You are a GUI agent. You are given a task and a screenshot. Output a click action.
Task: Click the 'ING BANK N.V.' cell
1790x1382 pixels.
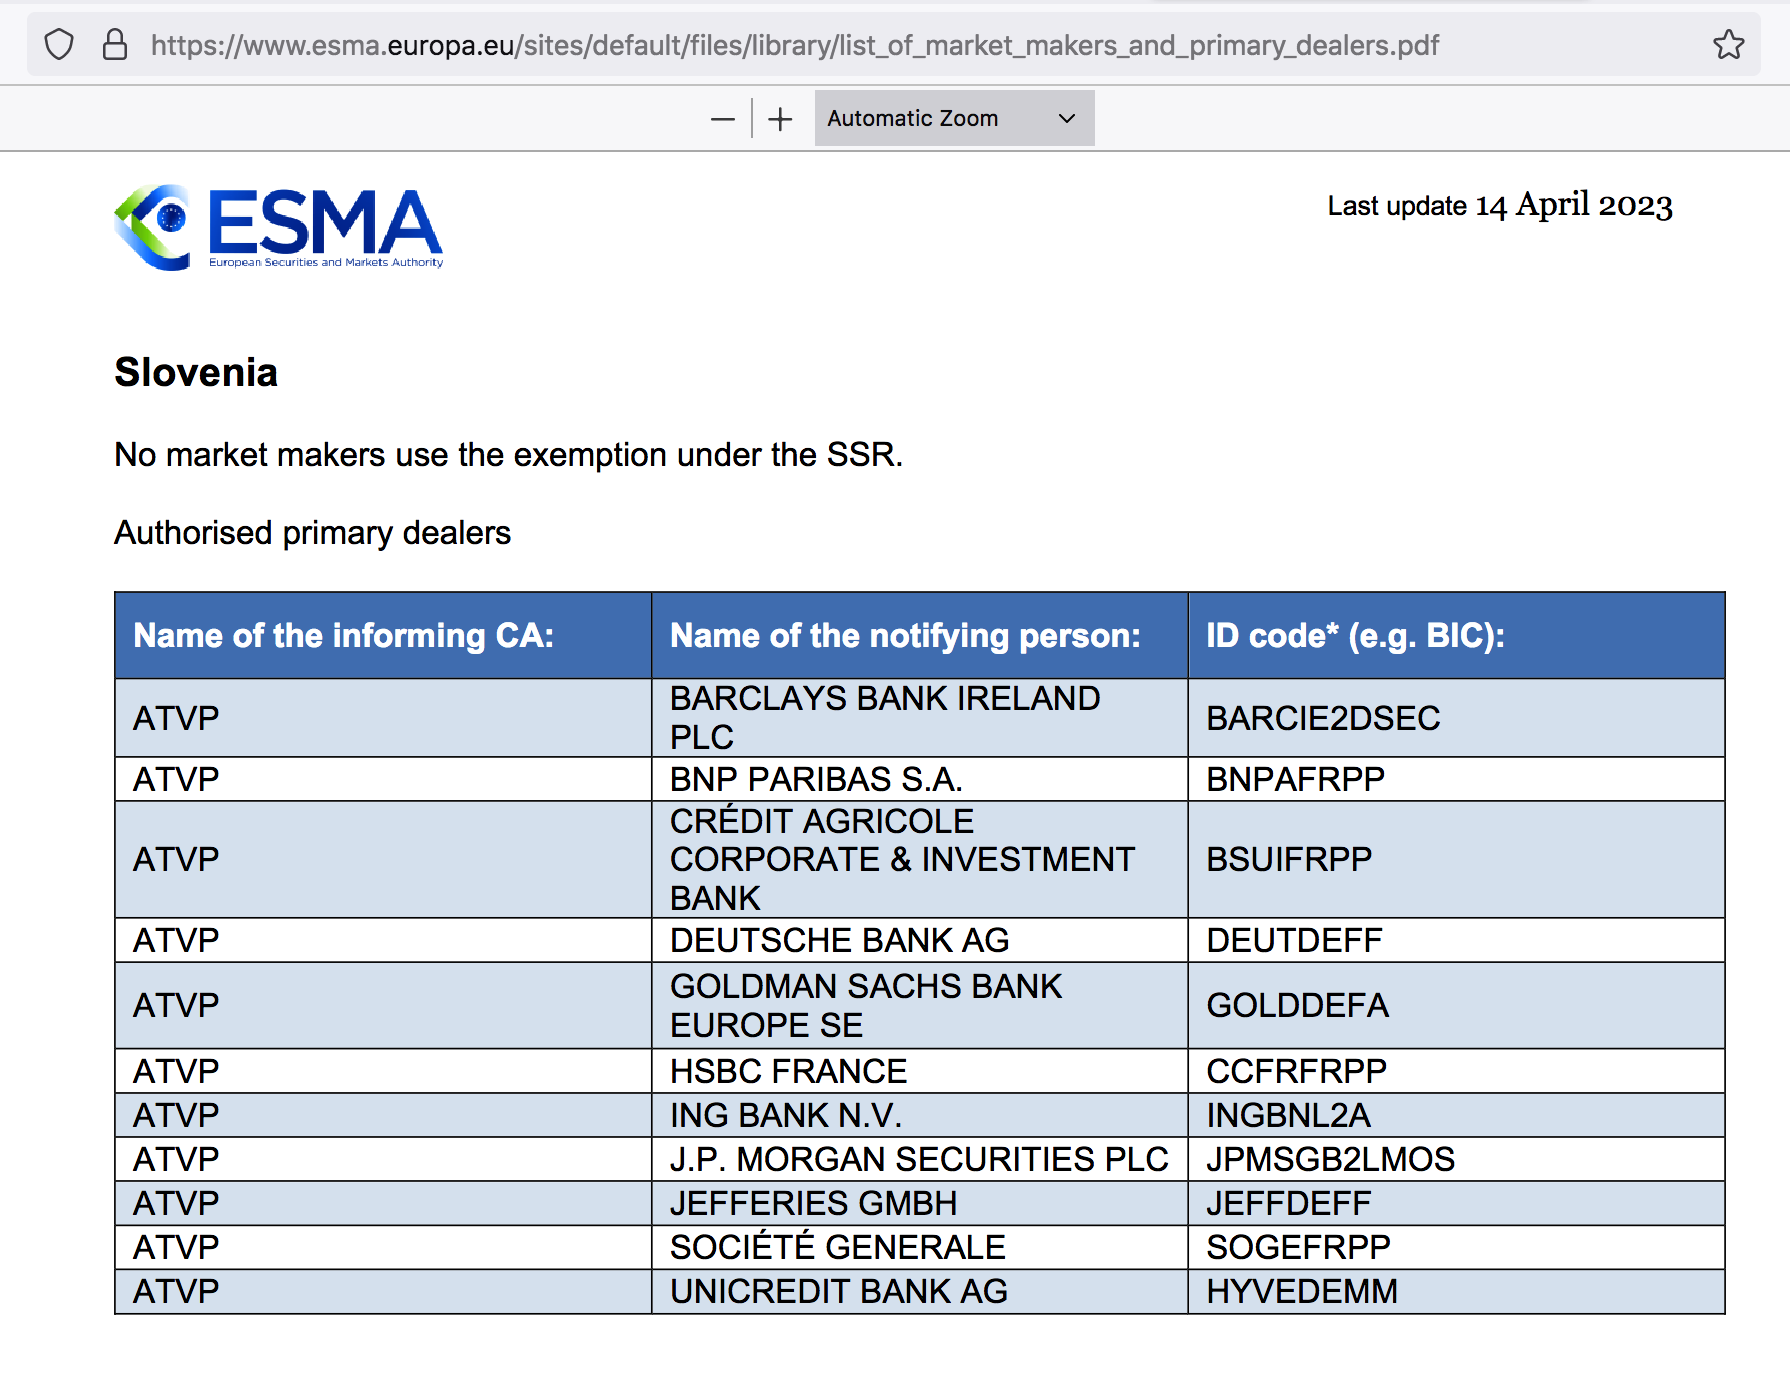coord(919,1115)
